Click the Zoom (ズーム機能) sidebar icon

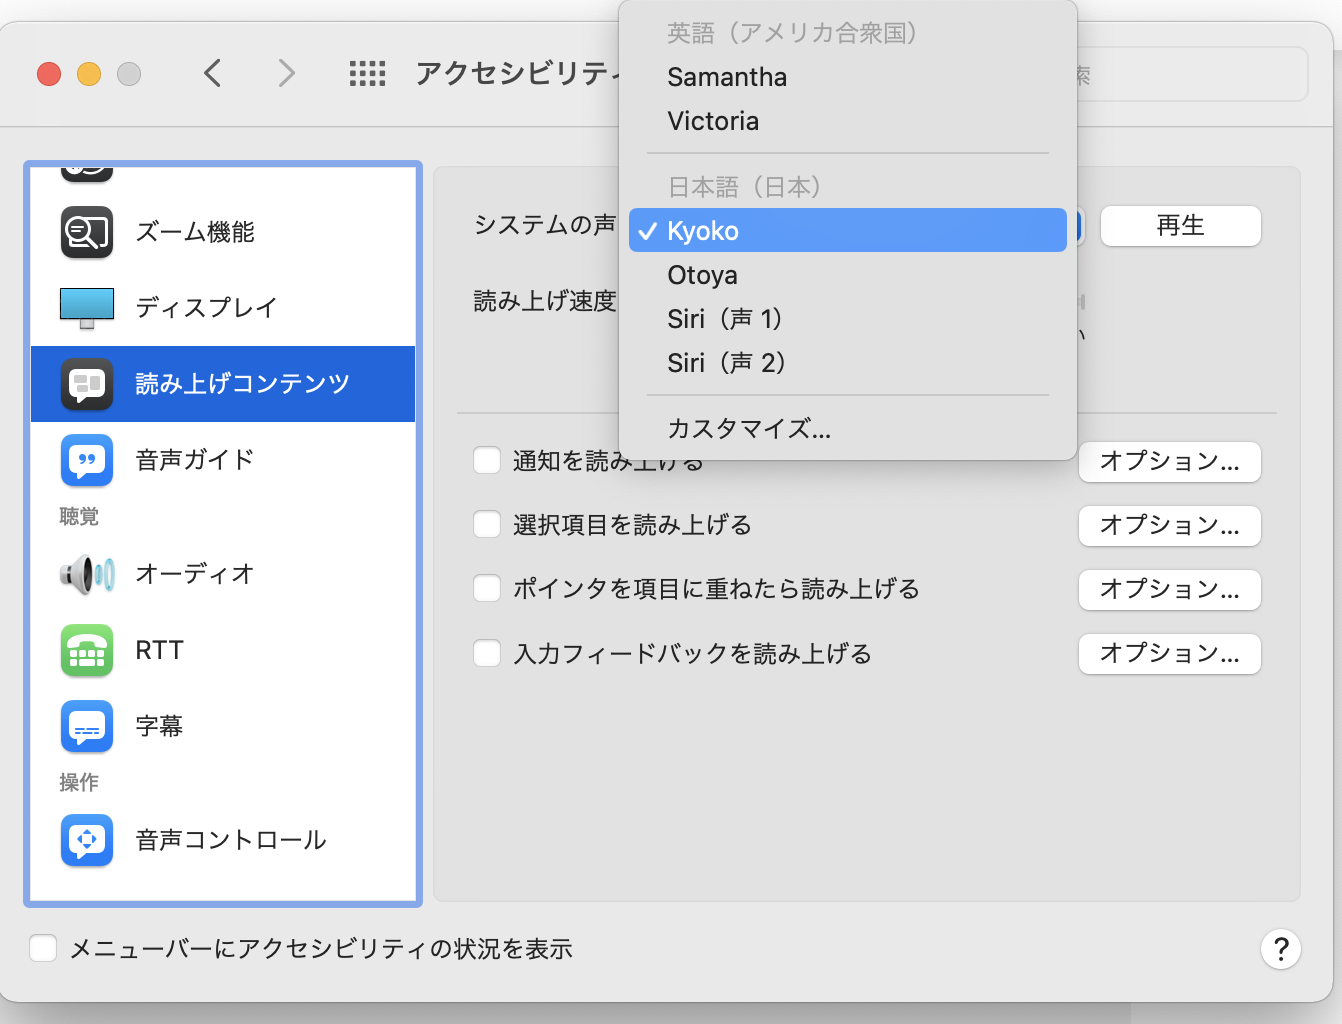click(x=87, y=232)
